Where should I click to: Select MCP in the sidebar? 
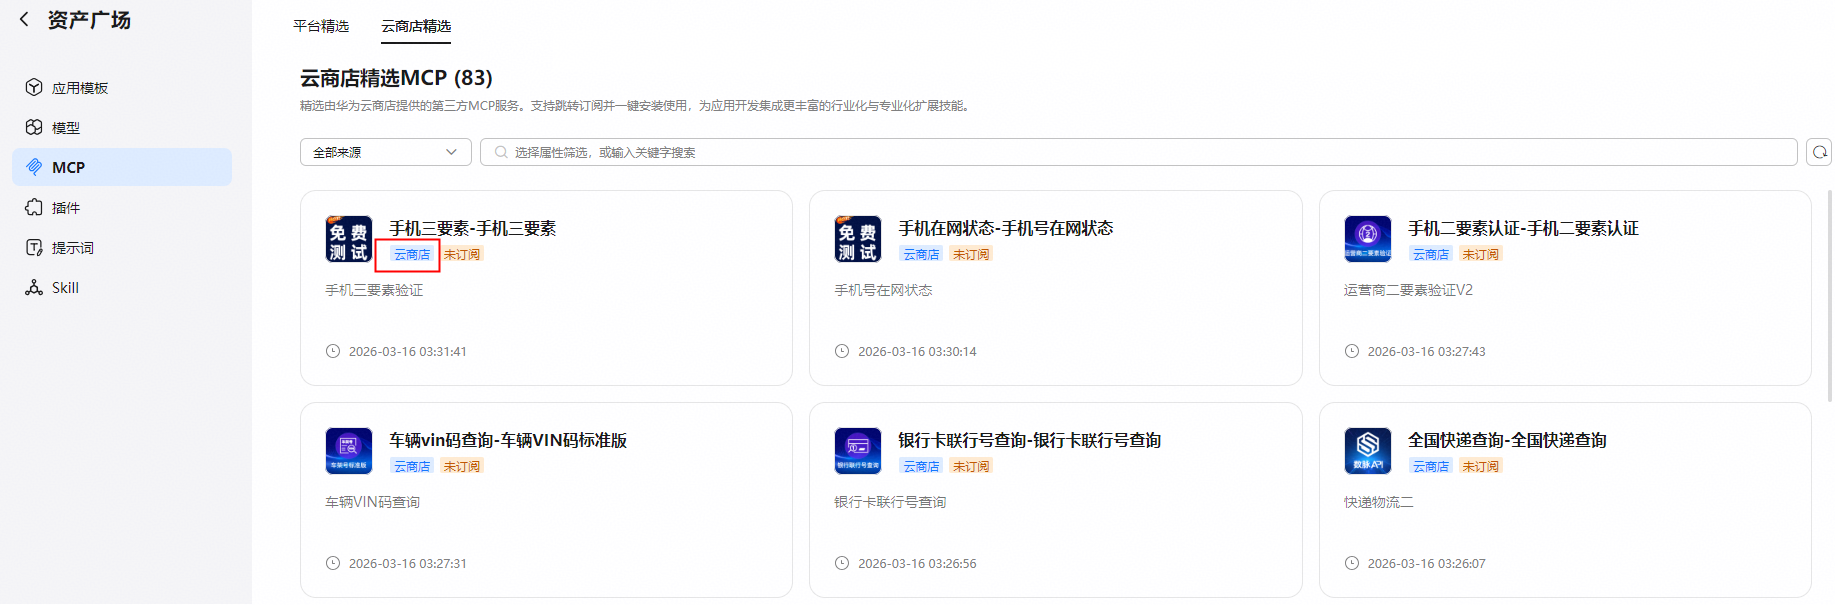[x=122, y=167]
